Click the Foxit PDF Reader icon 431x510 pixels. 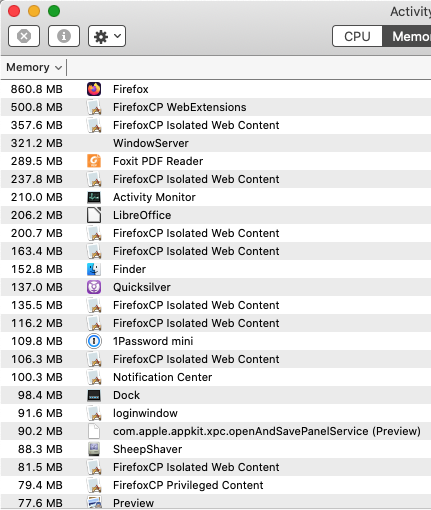click(94, 161)
